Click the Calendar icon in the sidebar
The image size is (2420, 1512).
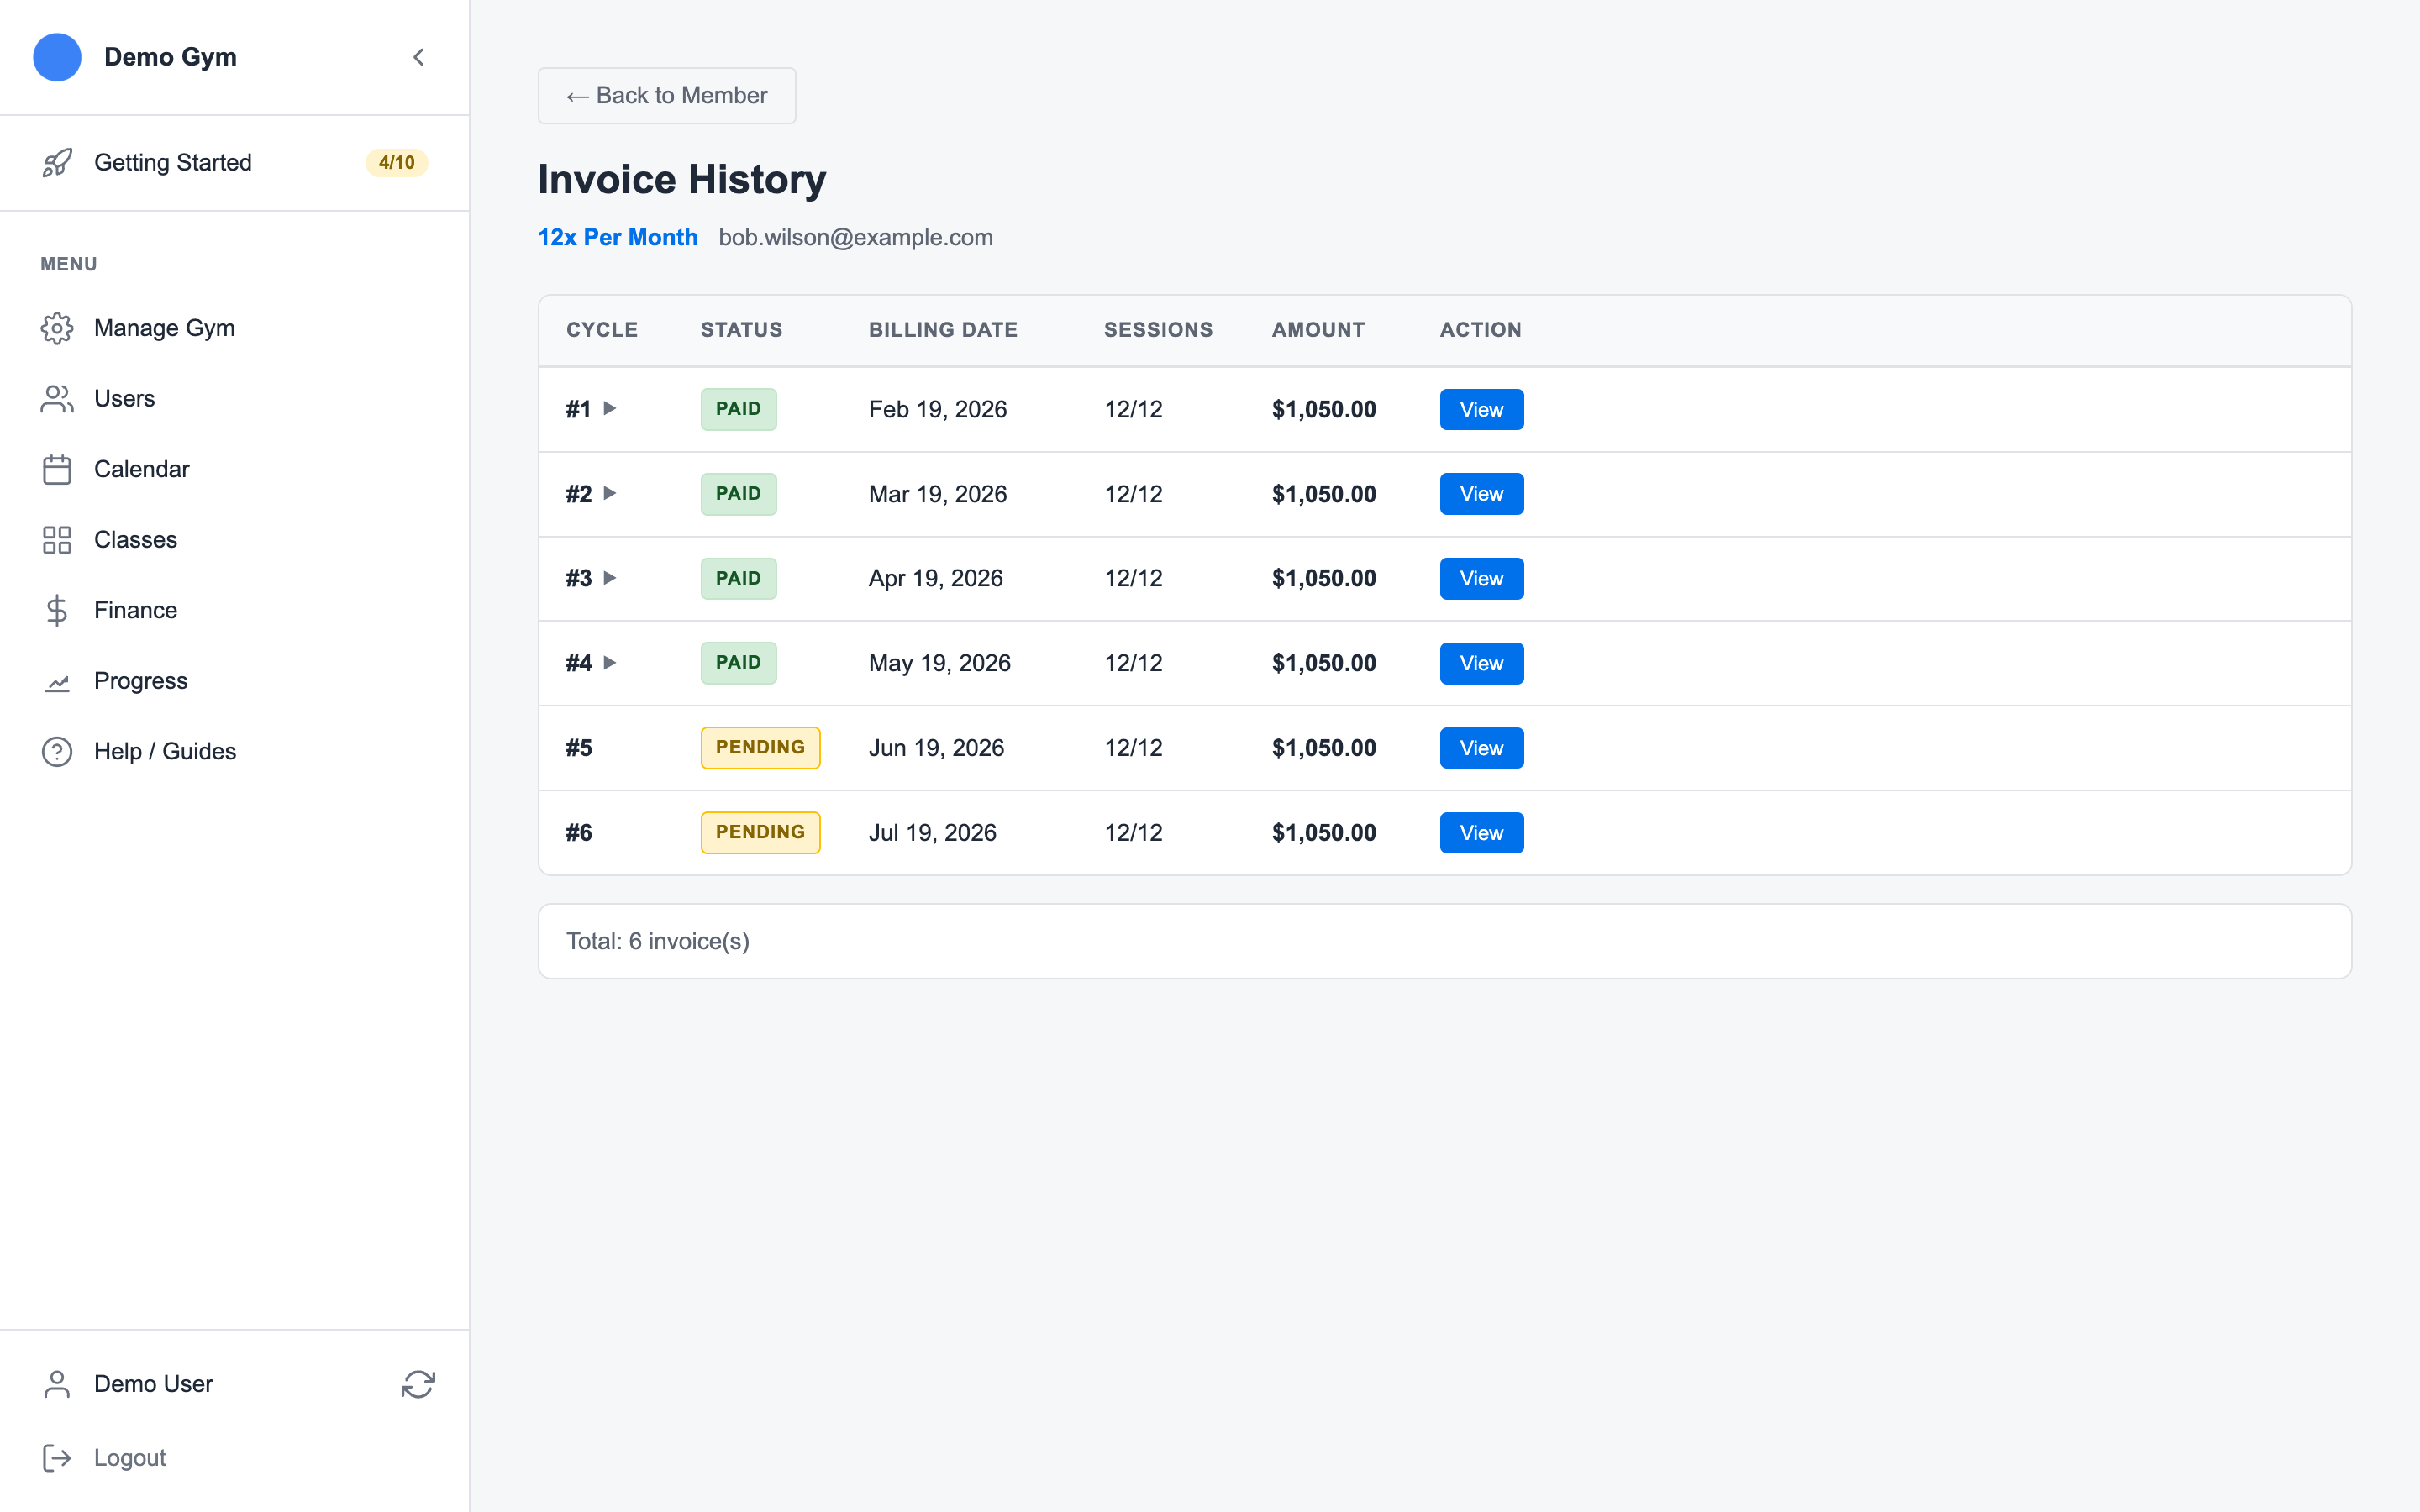[57, 469]
